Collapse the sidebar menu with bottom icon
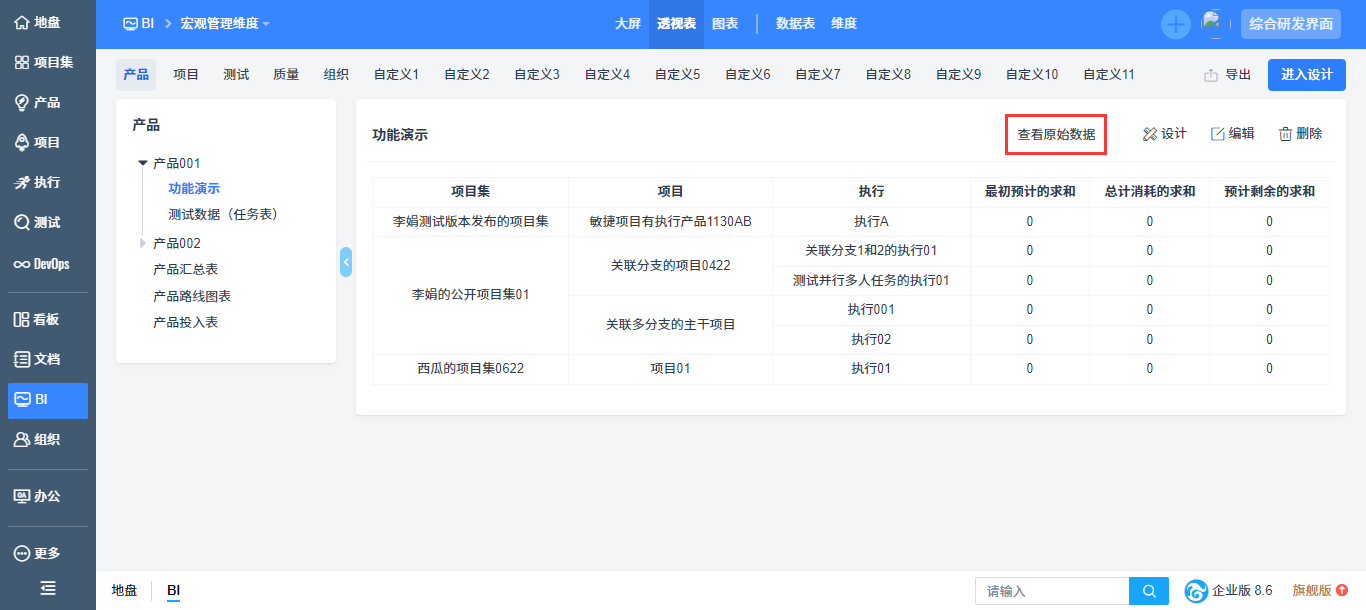The width and height of the screenshot is (1366, 610). pyautogui.click(x=48, y=588)
